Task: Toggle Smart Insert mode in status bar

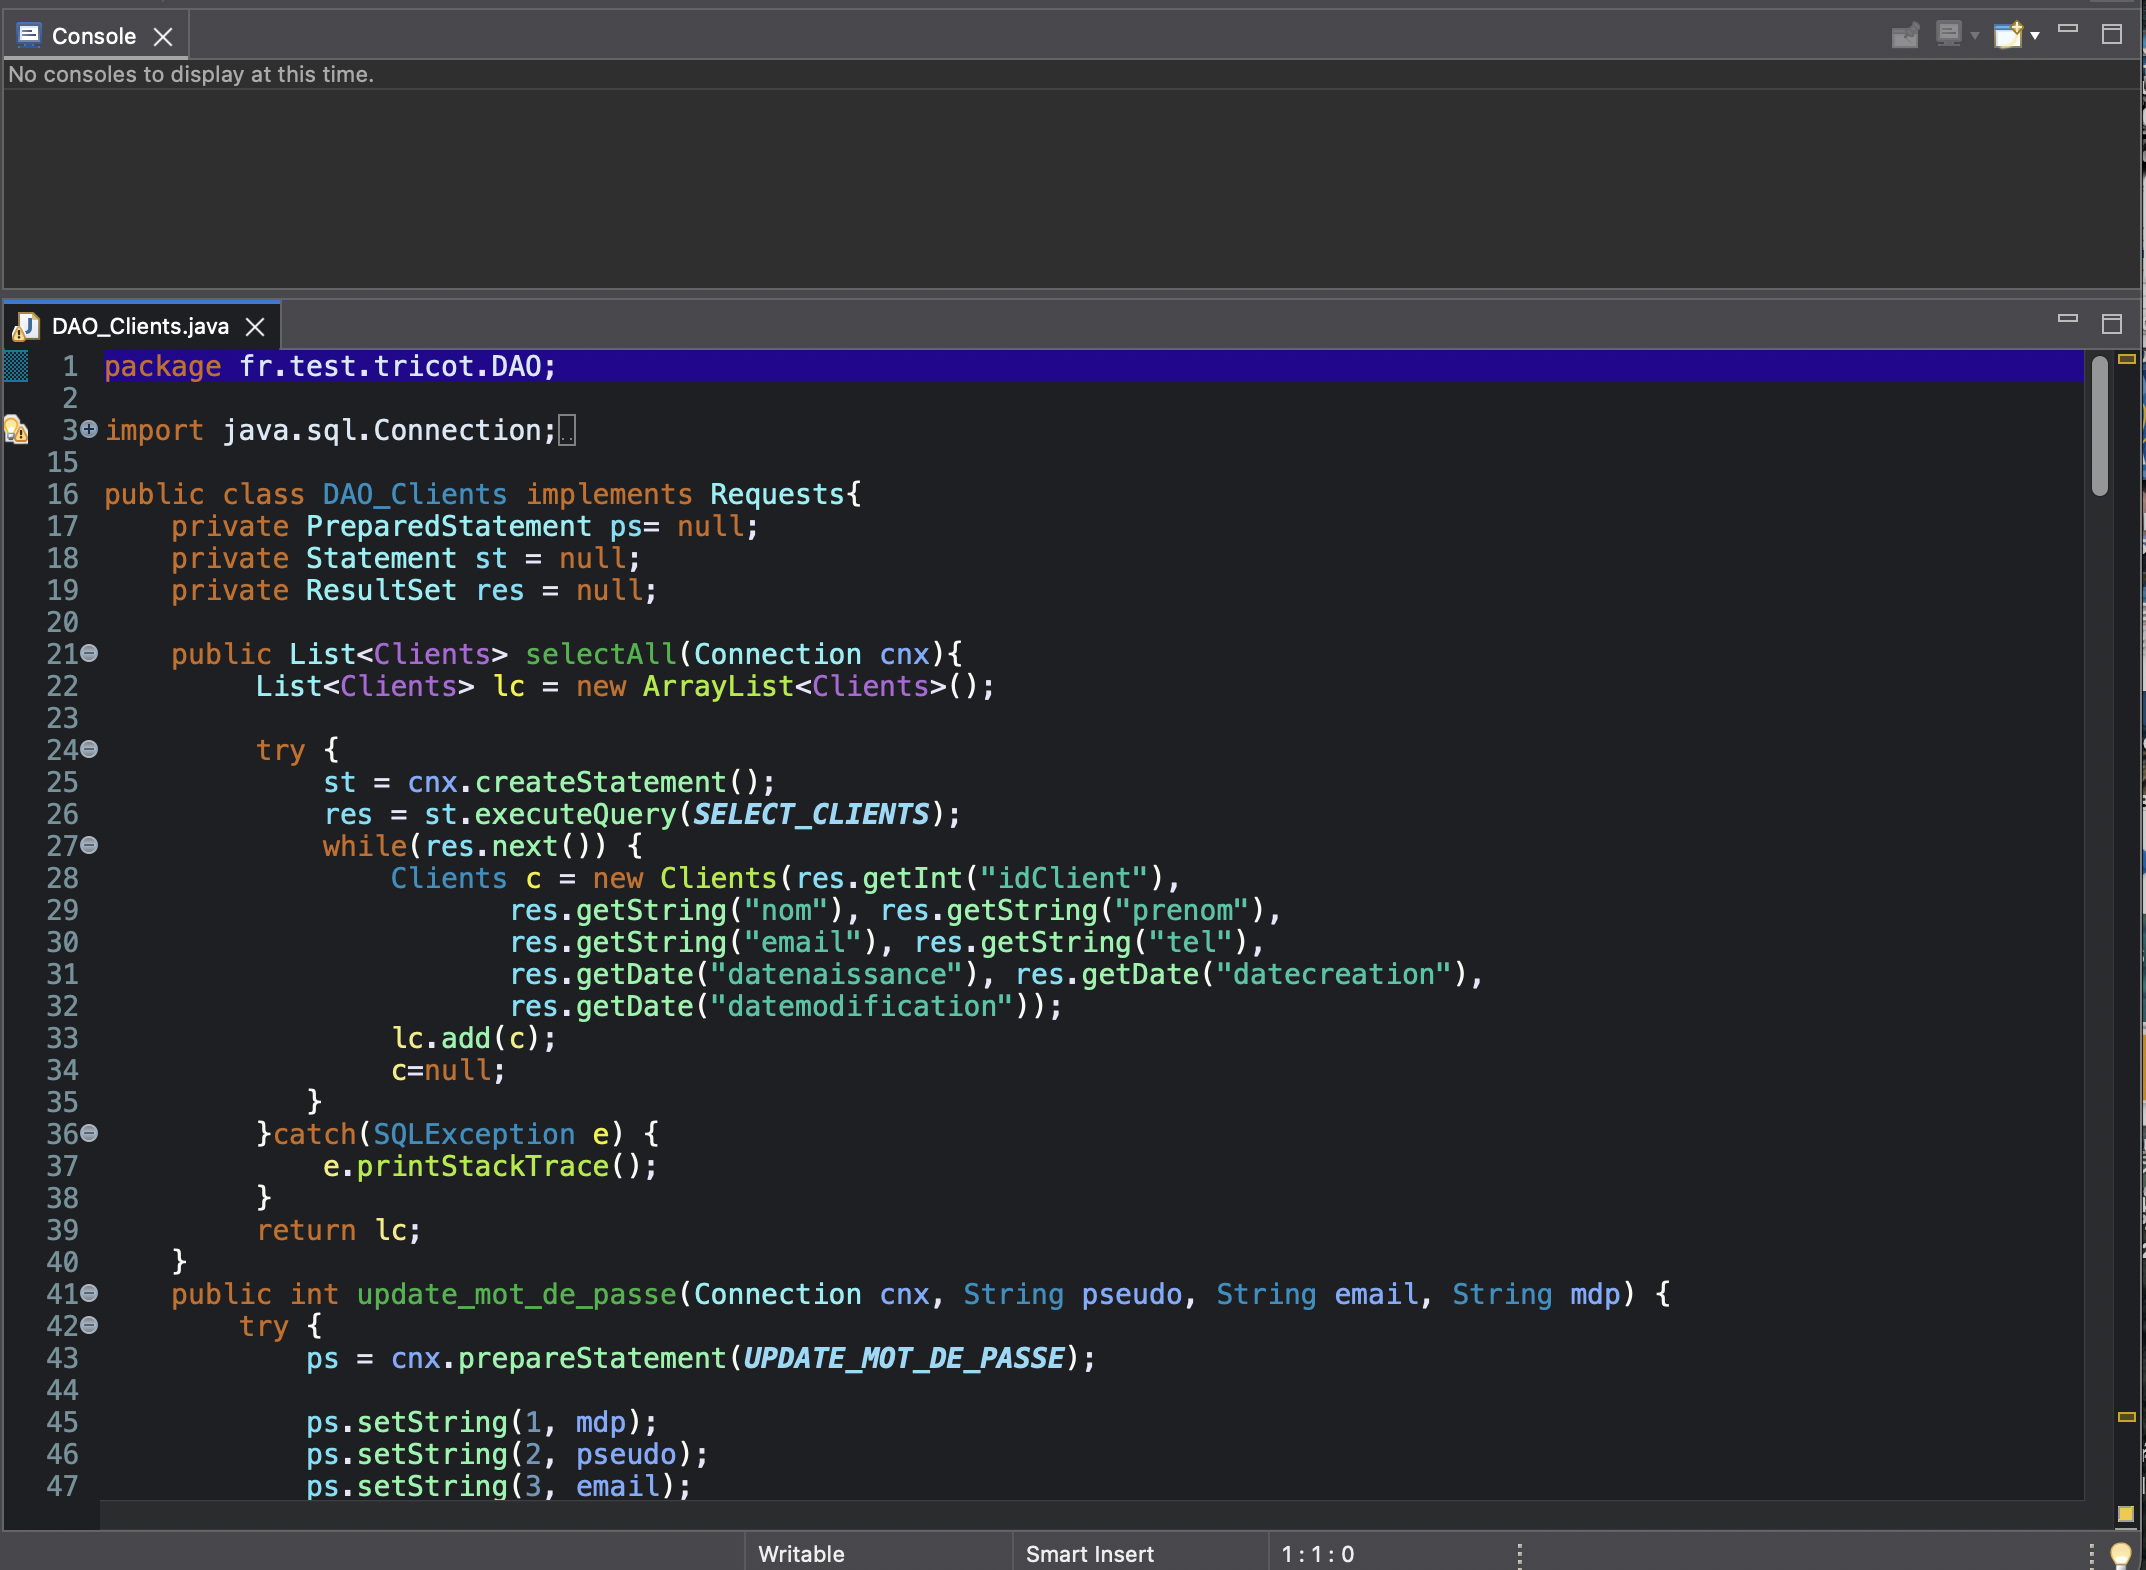Action: coord(1090,1554)
